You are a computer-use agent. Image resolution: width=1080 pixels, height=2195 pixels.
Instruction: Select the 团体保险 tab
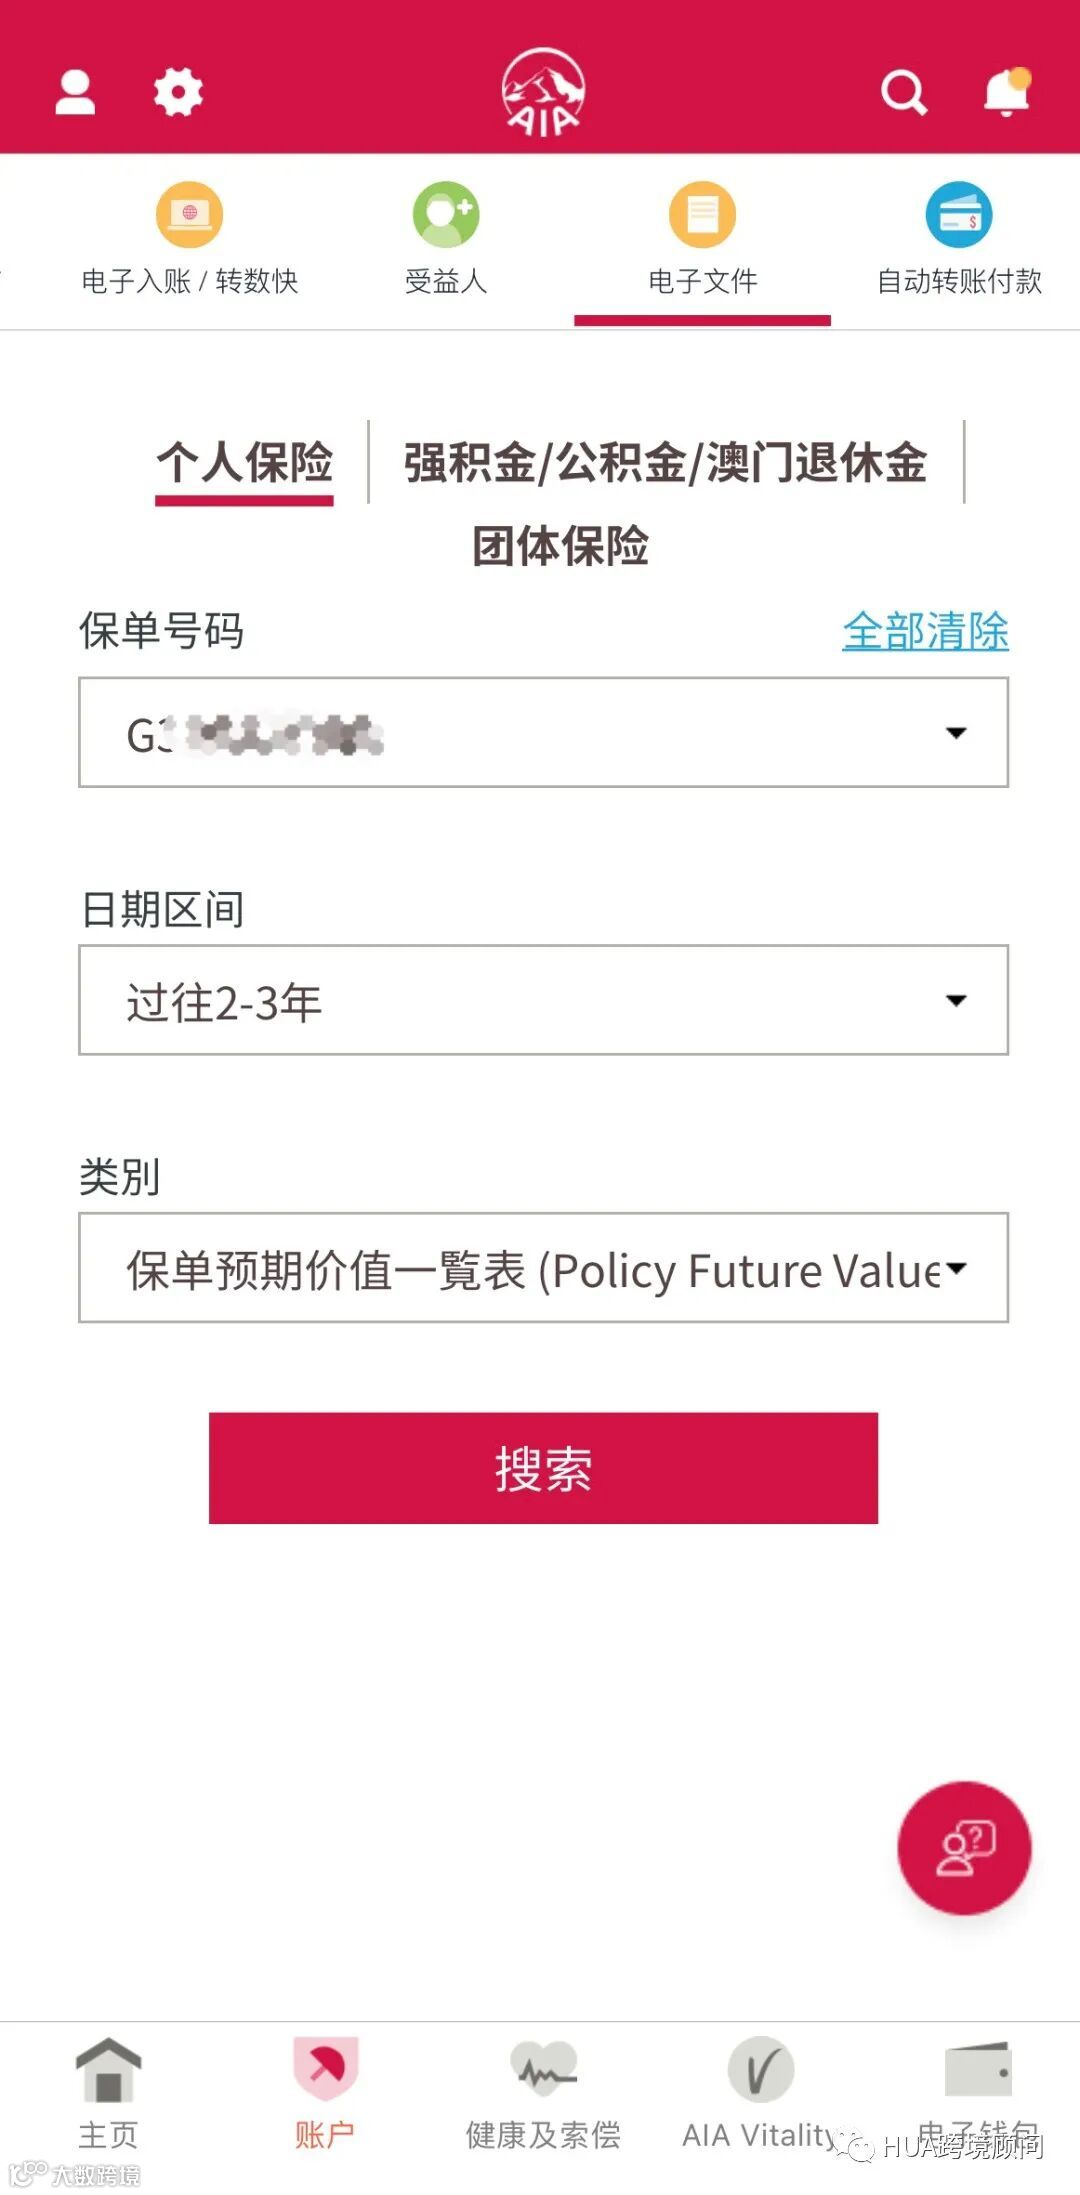560,546
